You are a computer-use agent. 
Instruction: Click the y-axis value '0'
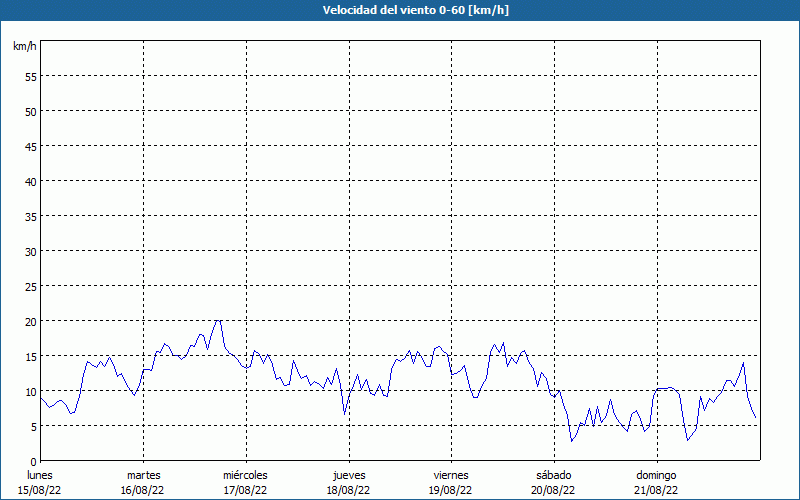pyautogui.click(x=34, y=462)
